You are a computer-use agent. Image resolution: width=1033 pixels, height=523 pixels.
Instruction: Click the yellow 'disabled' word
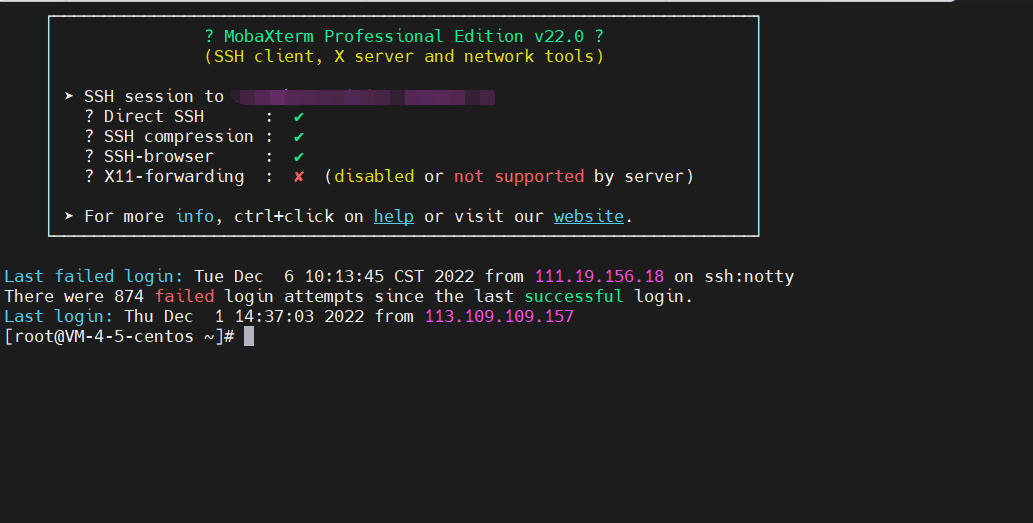click(373, 176)
